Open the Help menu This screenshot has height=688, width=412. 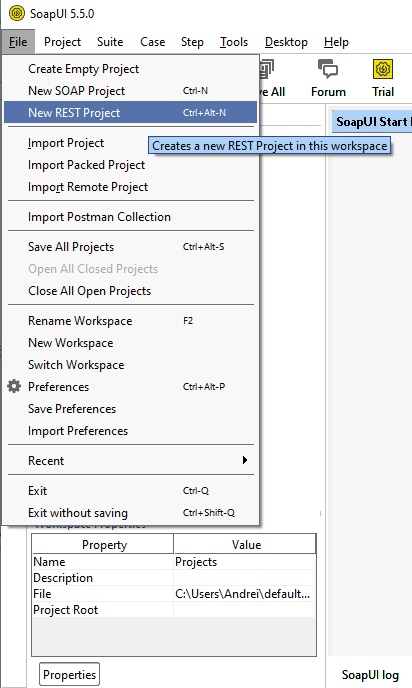(336, 42)
